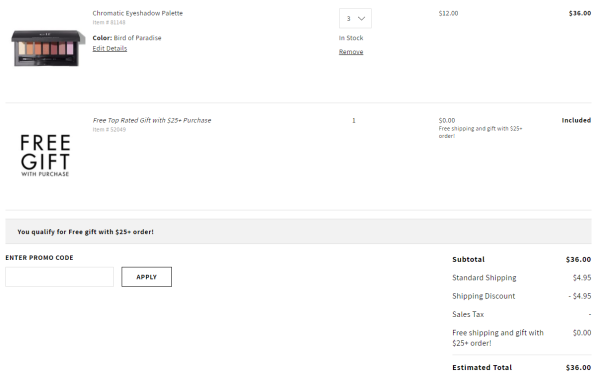This screenshot has width=600, height=375.
Task: Click the Apply promo code button
Action: (x=147, y=277)
